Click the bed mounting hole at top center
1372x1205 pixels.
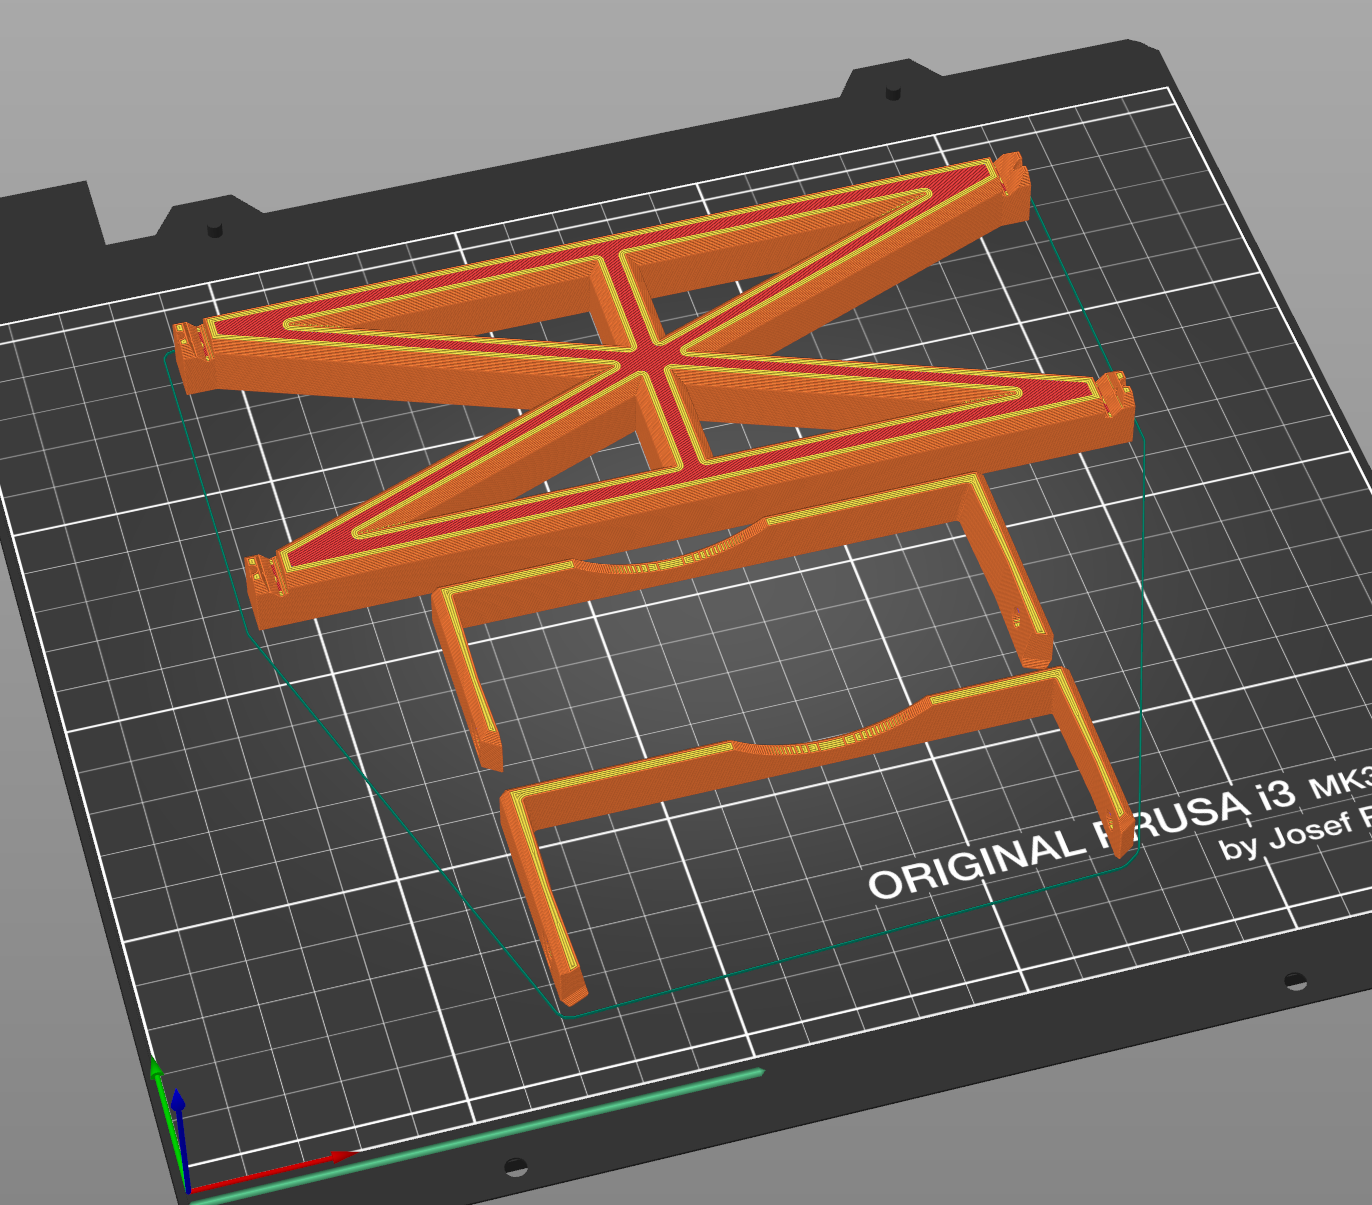[894, 94]
